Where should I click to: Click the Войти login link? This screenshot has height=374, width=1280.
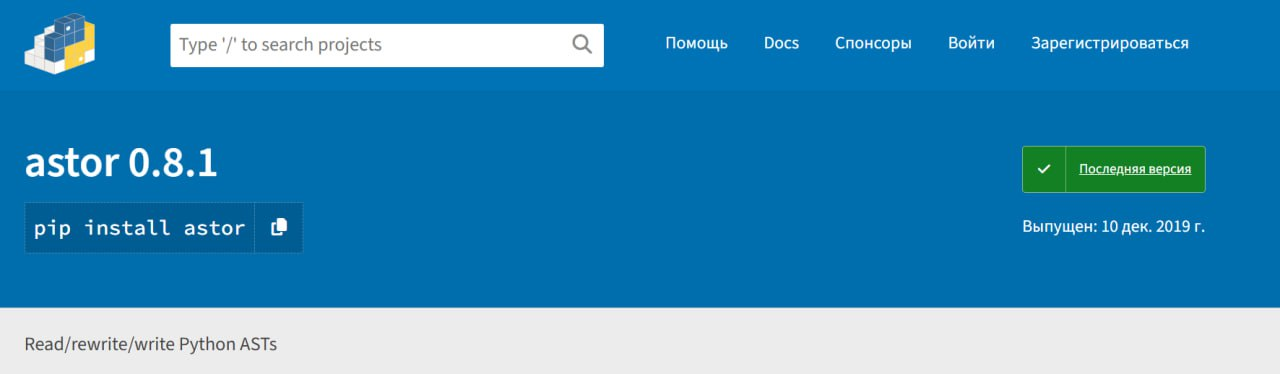[971, 43]
